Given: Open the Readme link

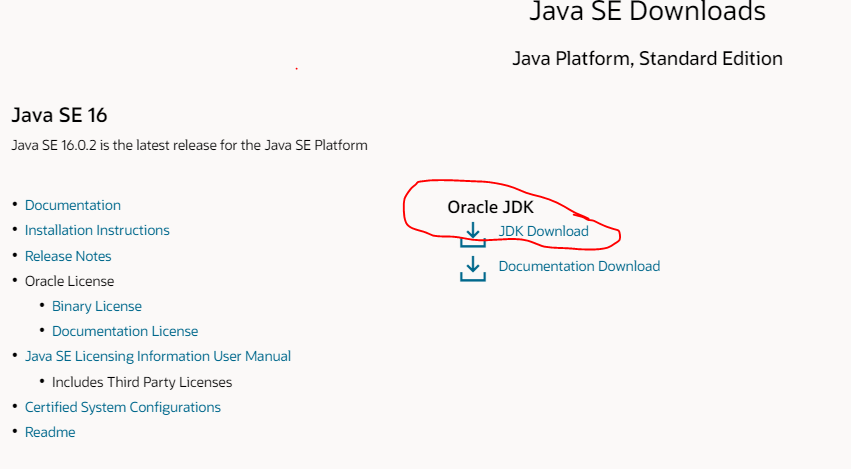Looking at the screenshot, I should (50, 432).
